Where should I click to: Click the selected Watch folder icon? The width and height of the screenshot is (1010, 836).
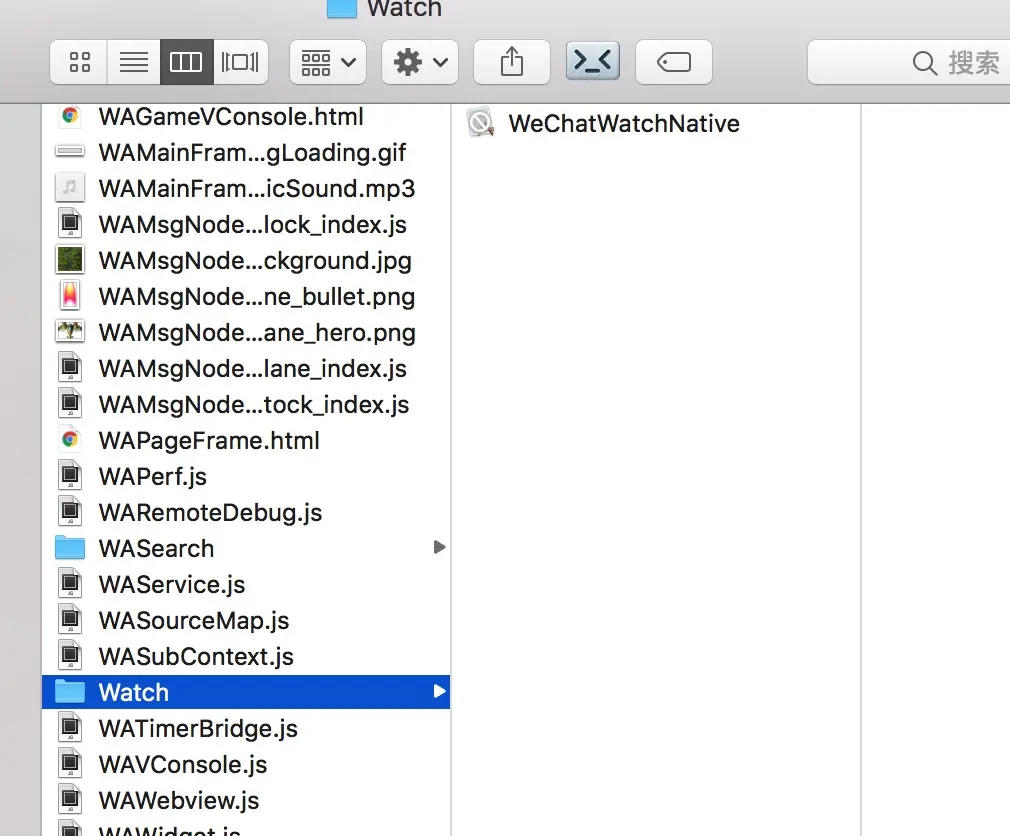pyautogui.click(x=70, y=692)
